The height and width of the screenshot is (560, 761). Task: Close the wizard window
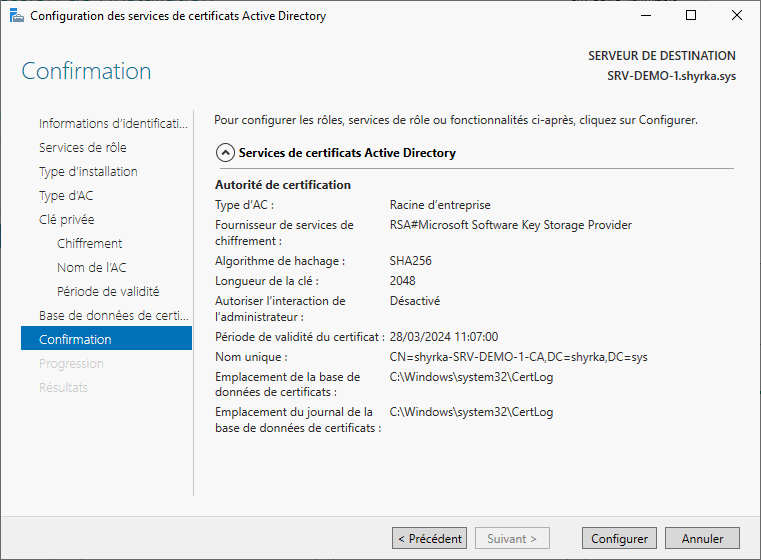click(x=737, y=16)
